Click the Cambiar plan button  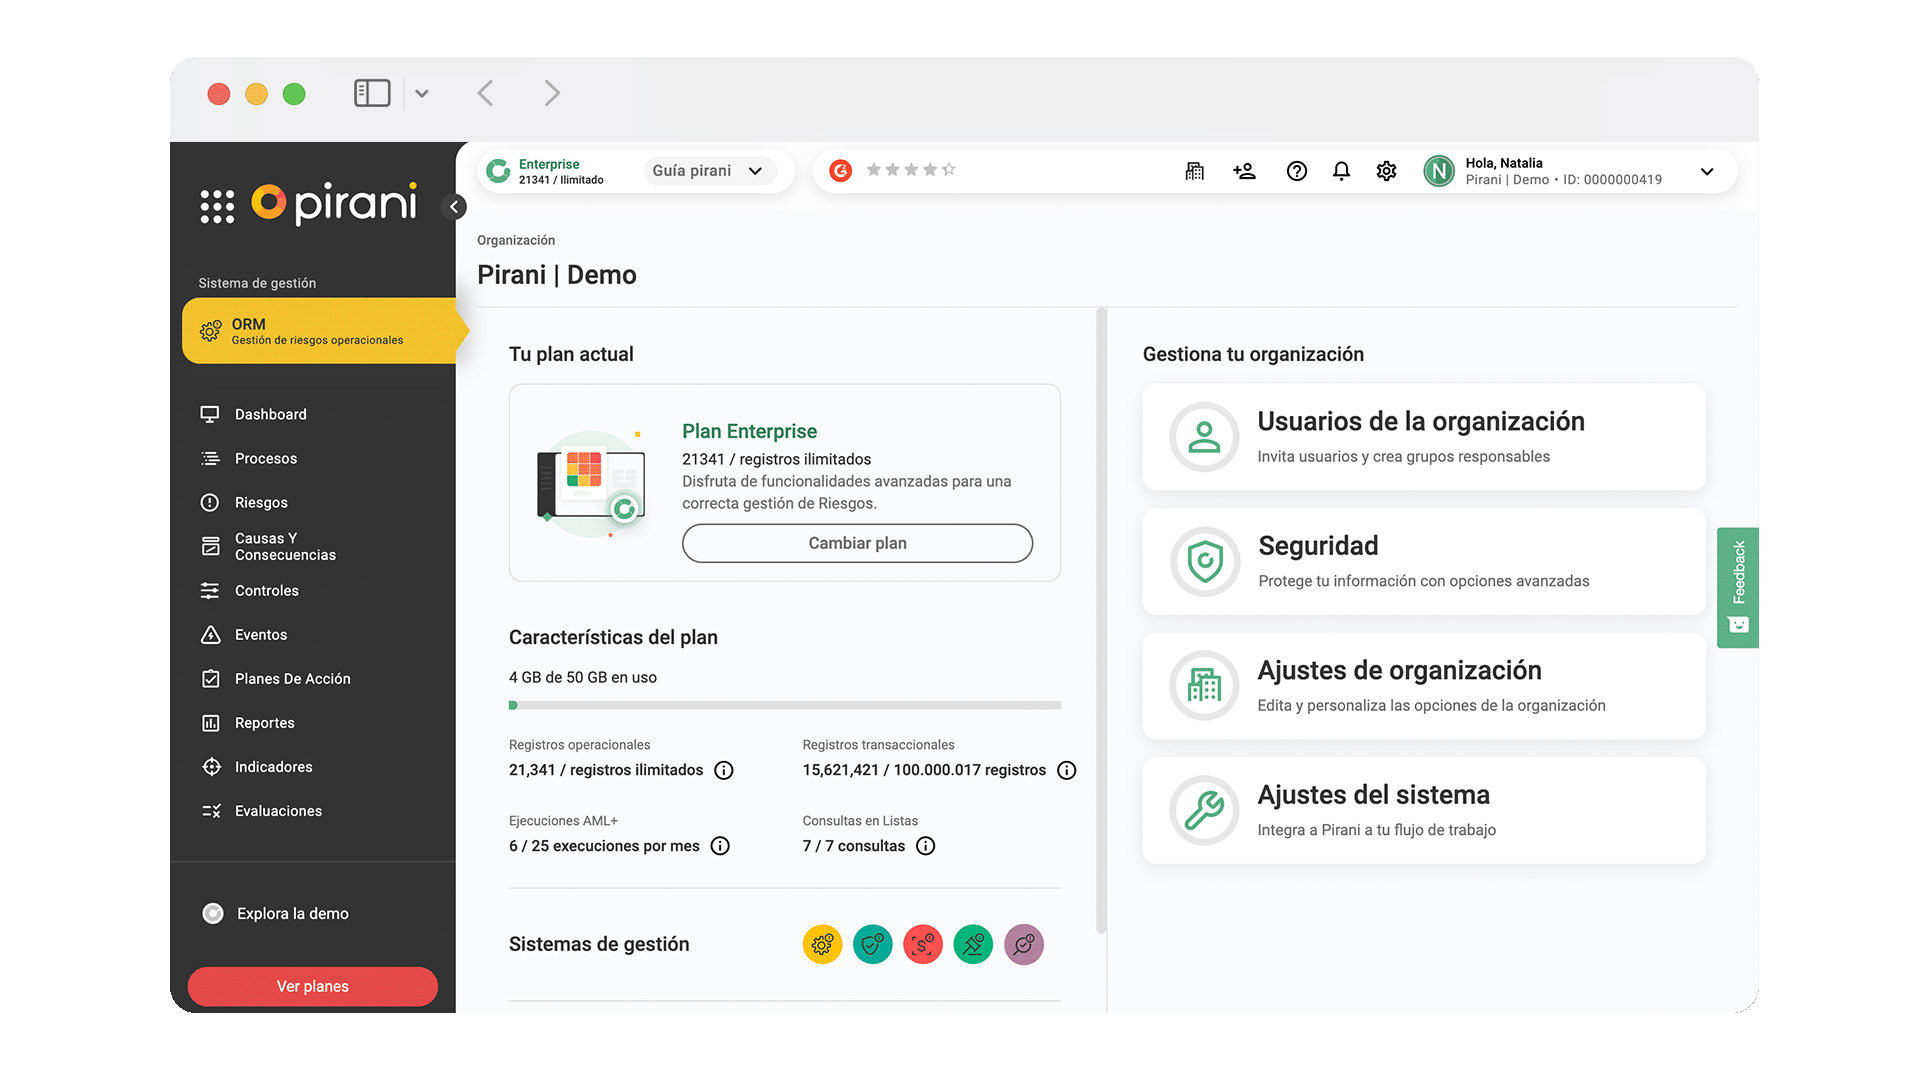[x=857, y=543]
